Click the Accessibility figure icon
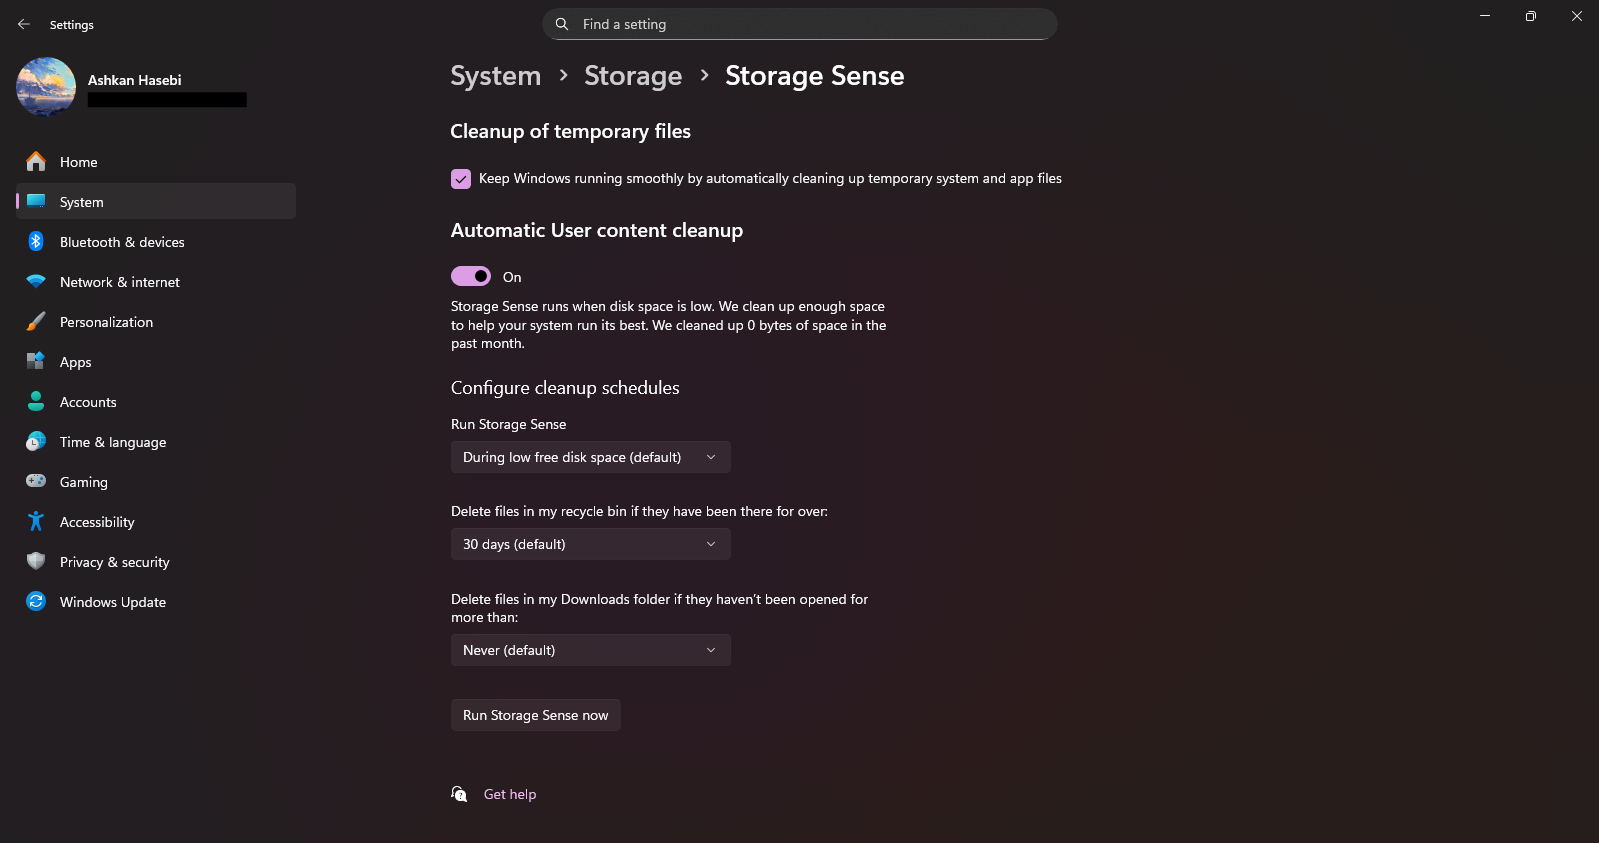Image resolution: width=1599 pixels, height=843 pixels. point(36,521)
